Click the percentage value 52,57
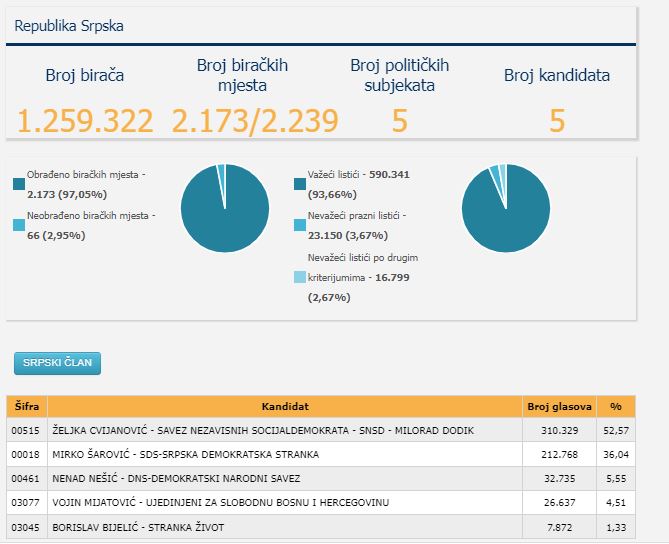 [616, 431]
